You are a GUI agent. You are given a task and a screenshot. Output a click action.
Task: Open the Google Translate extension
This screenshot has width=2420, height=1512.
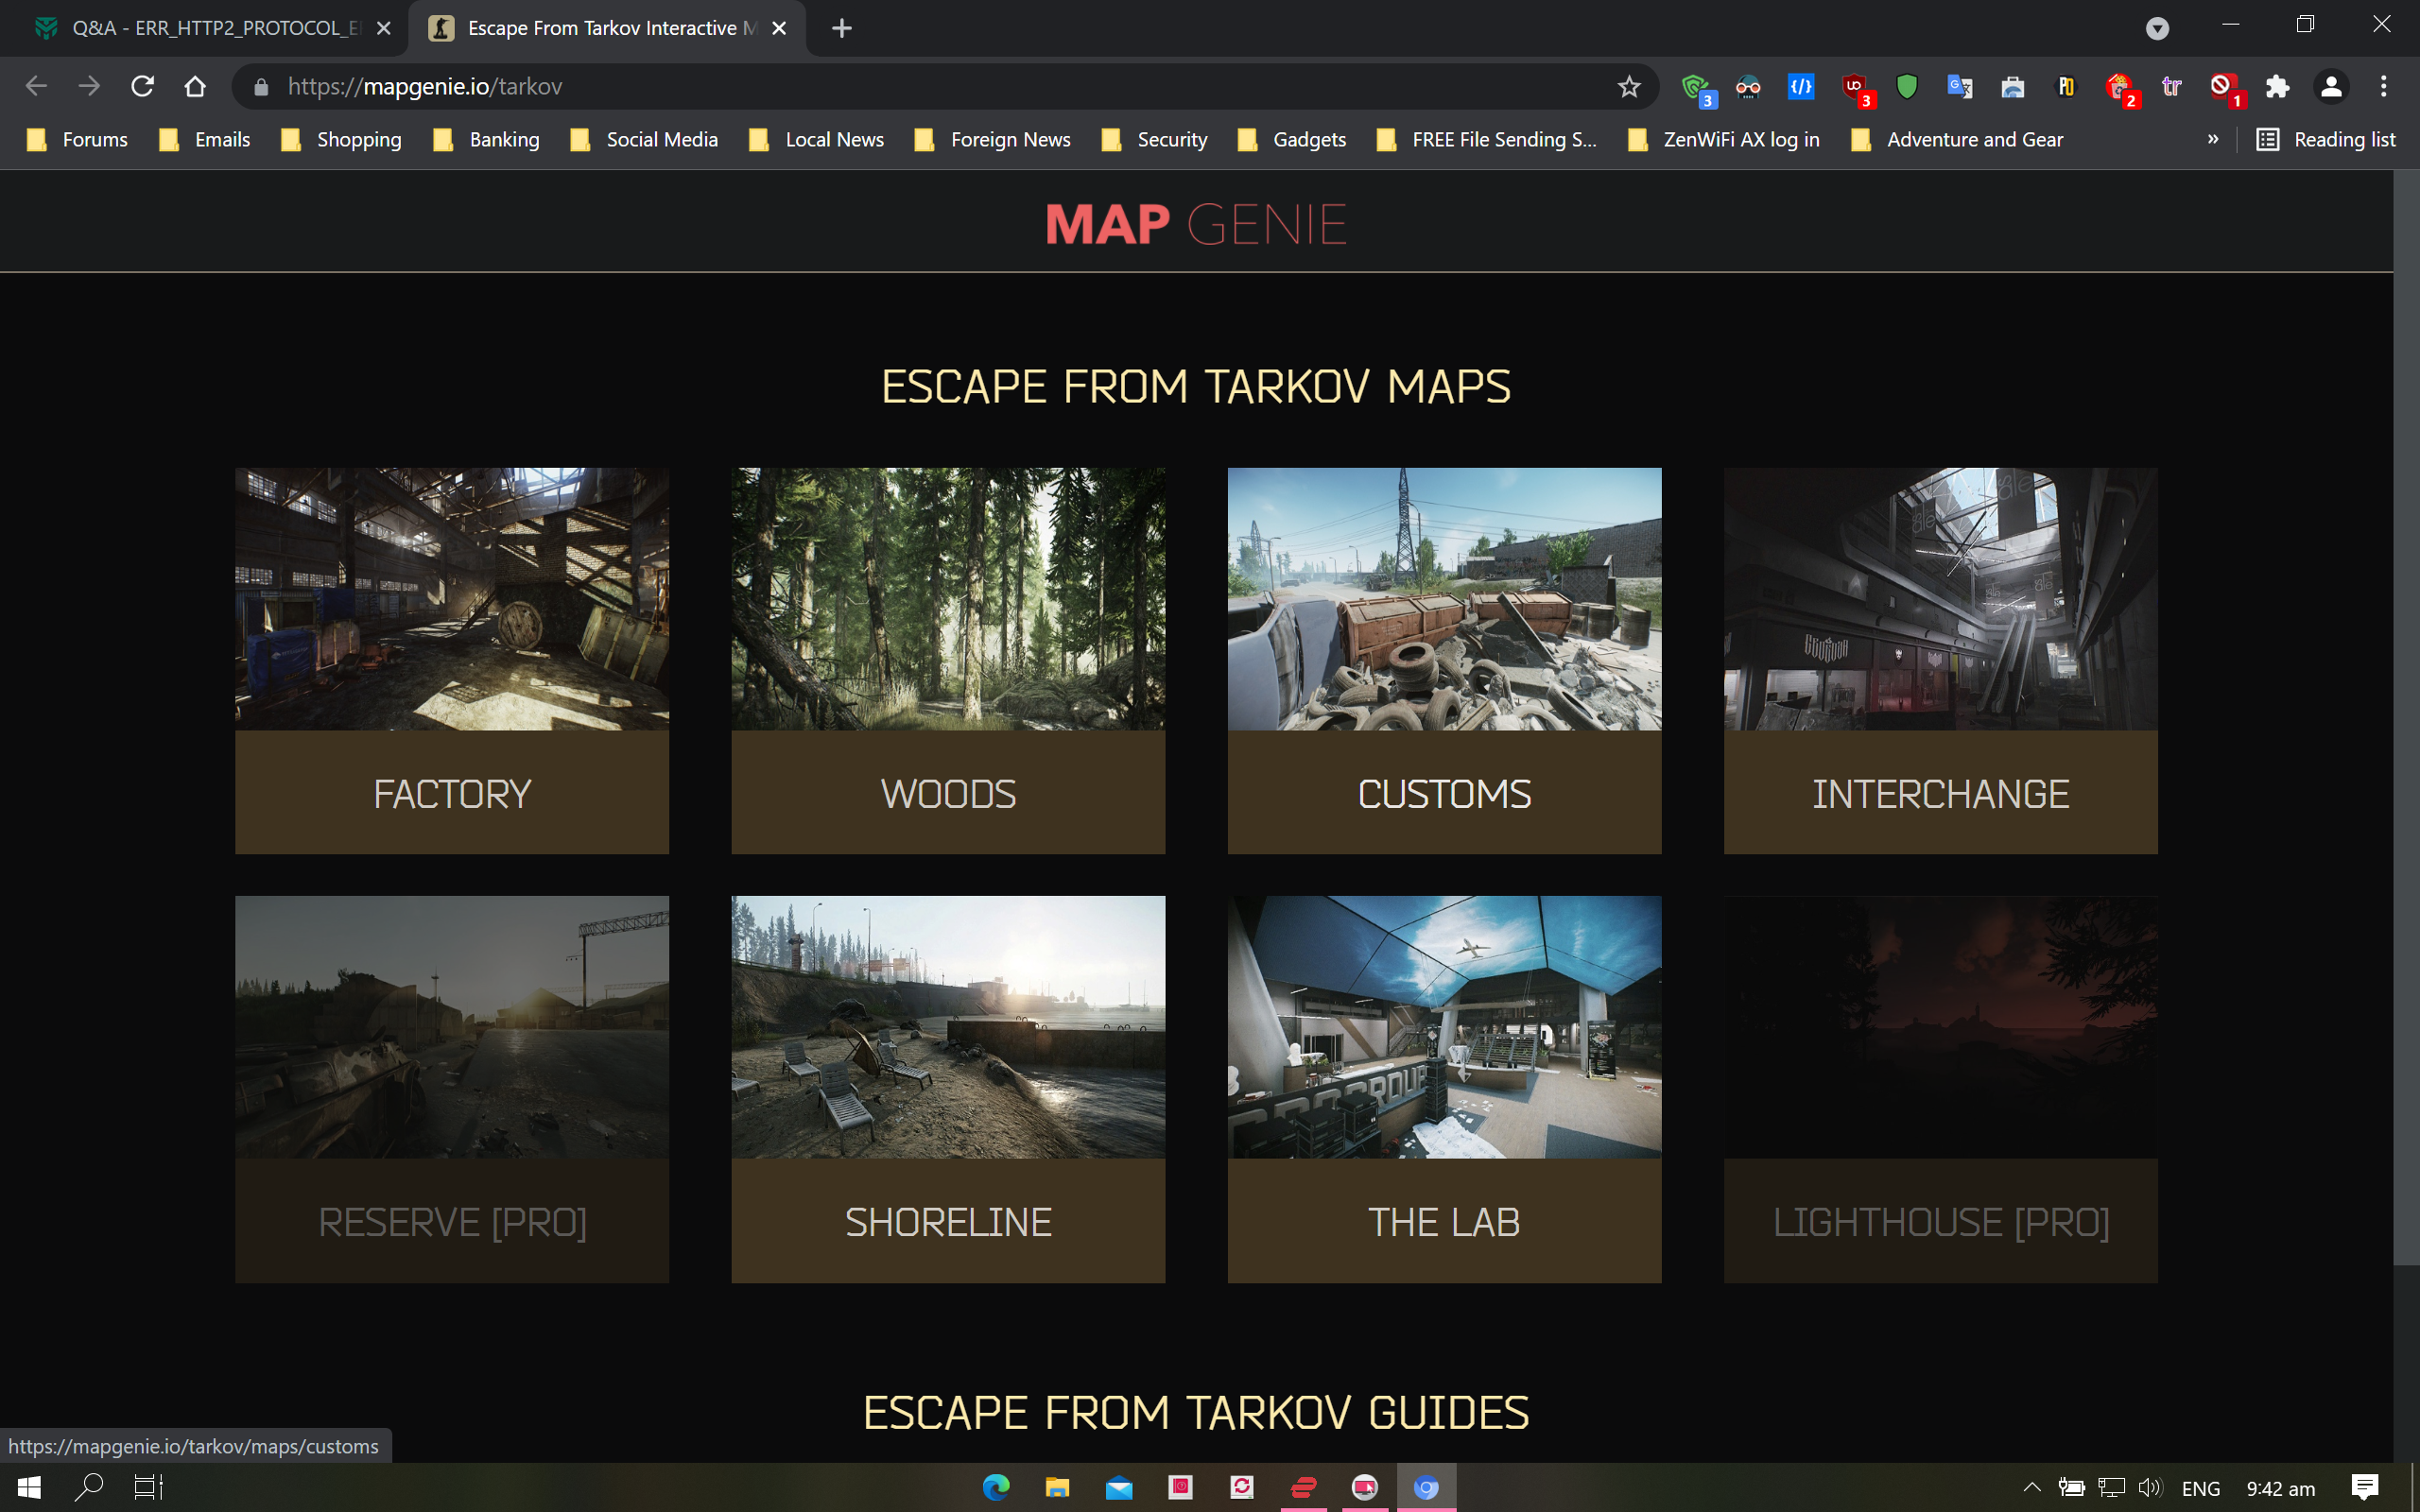[x=1959, y=87]
